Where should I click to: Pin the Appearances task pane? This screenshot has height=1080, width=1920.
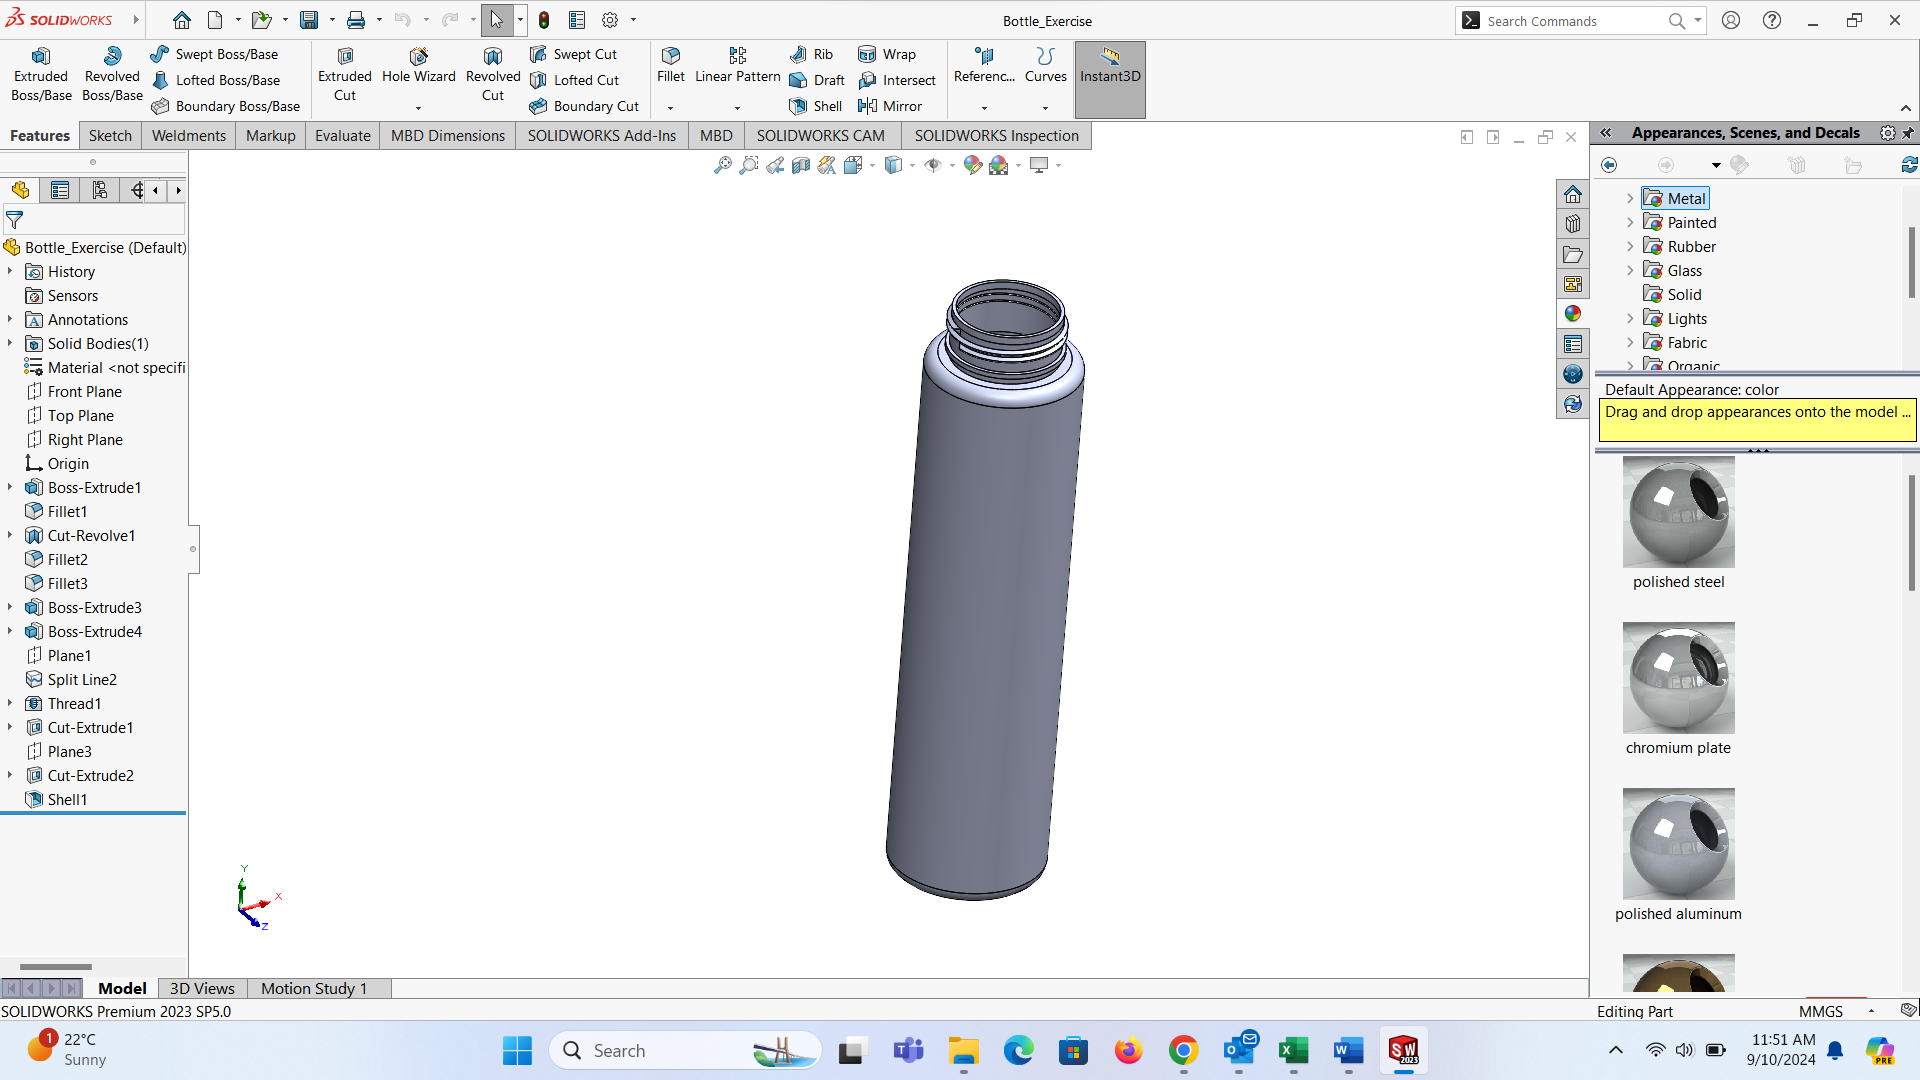pyautogui.click(x=1908, y=133)
